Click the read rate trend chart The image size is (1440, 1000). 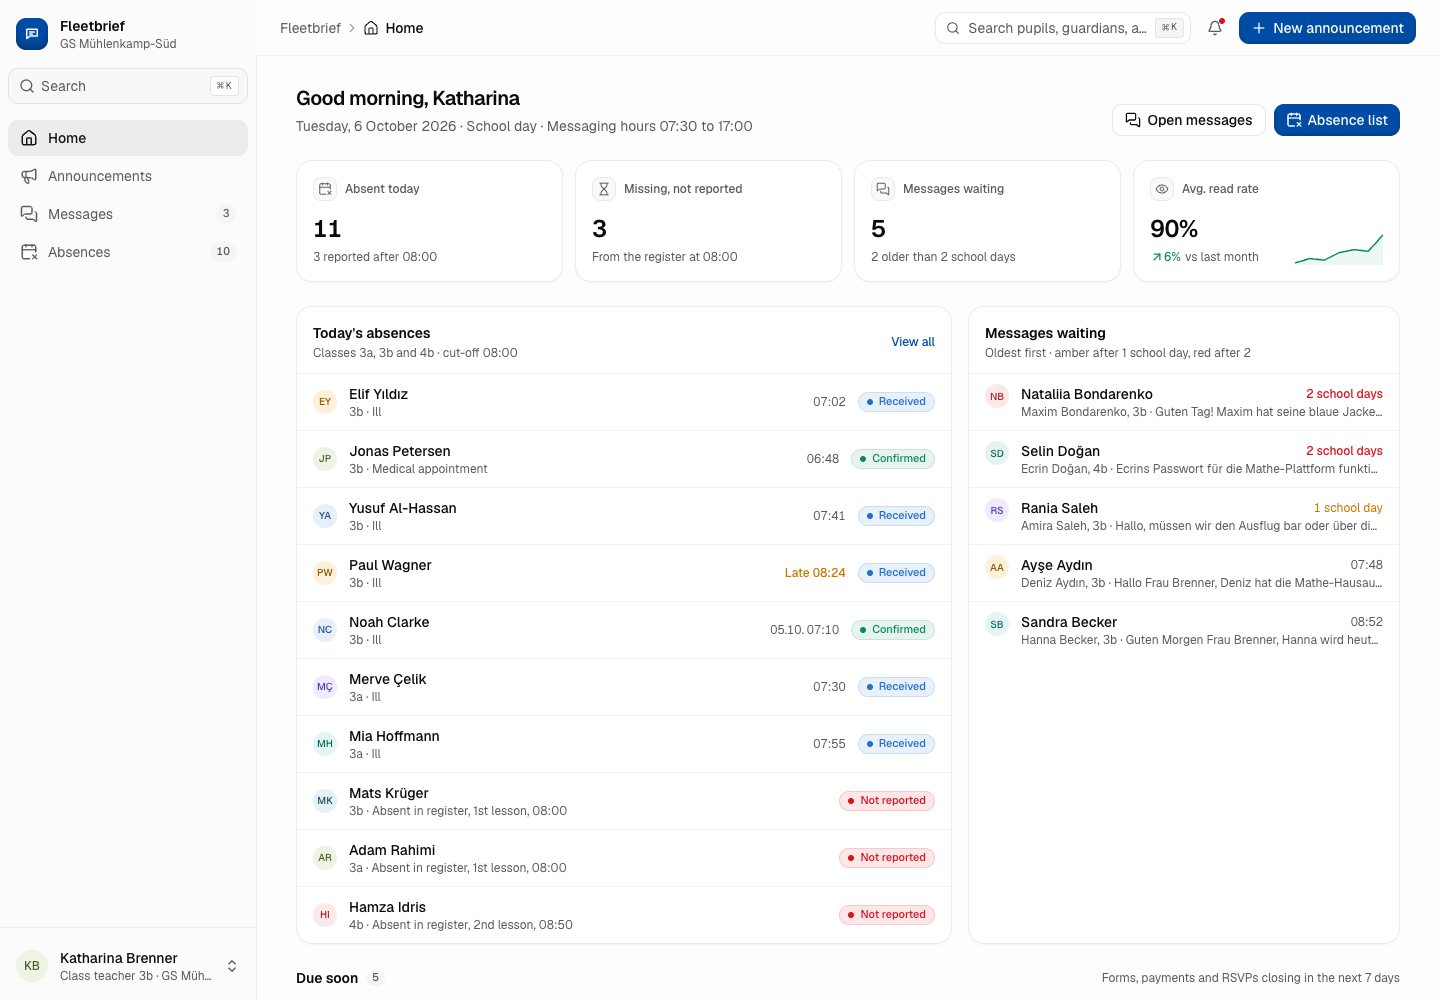click(x=1339, y=249)
